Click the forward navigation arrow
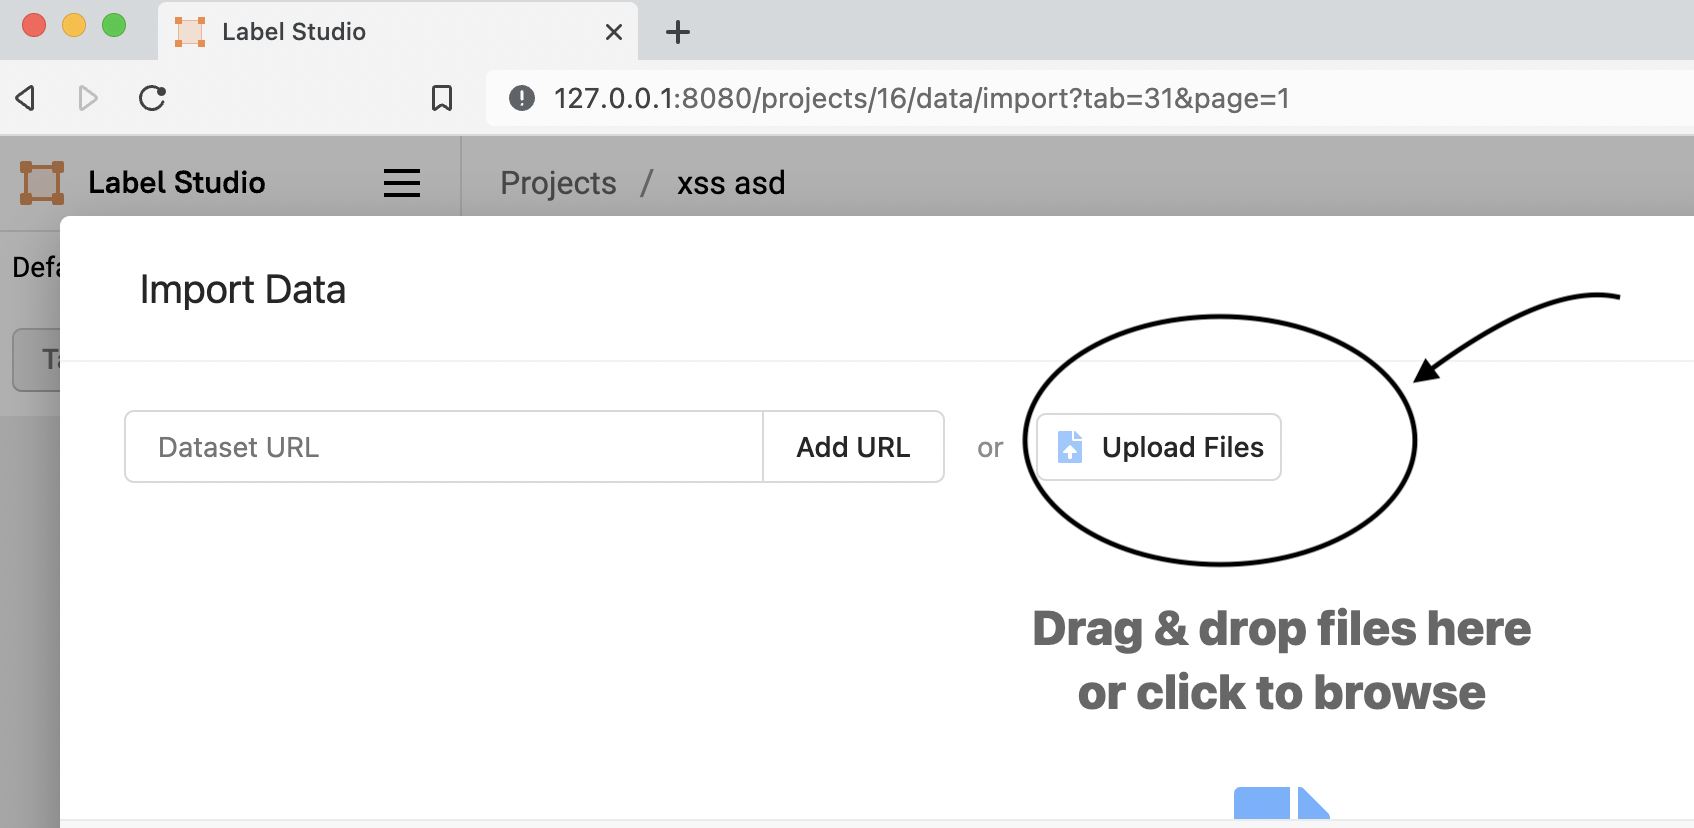The image size is (1694, 828). (88, 98)
